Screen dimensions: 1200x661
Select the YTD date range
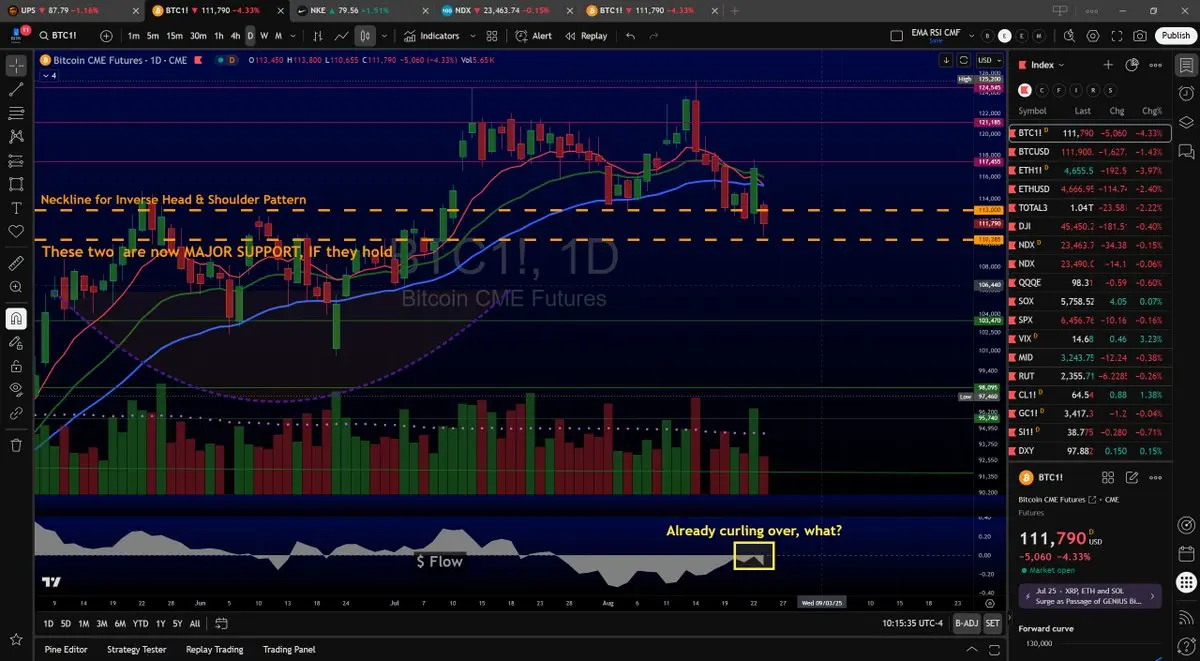coord(141,623)
